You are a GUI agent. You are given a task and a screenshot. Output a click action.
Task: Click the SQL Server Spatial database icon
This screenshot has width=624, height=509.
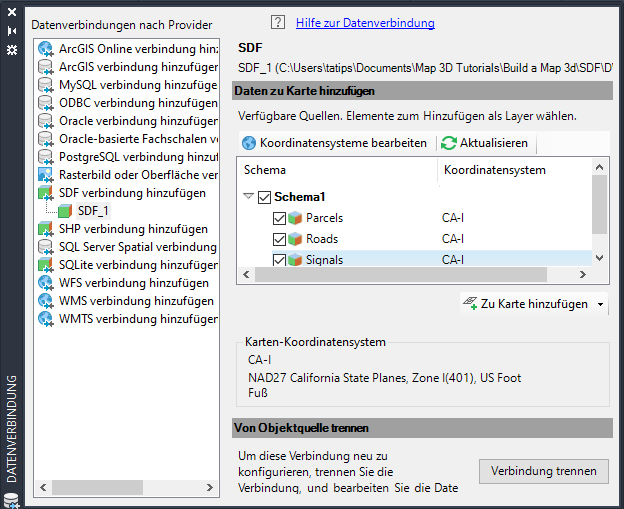click(45, 247)
